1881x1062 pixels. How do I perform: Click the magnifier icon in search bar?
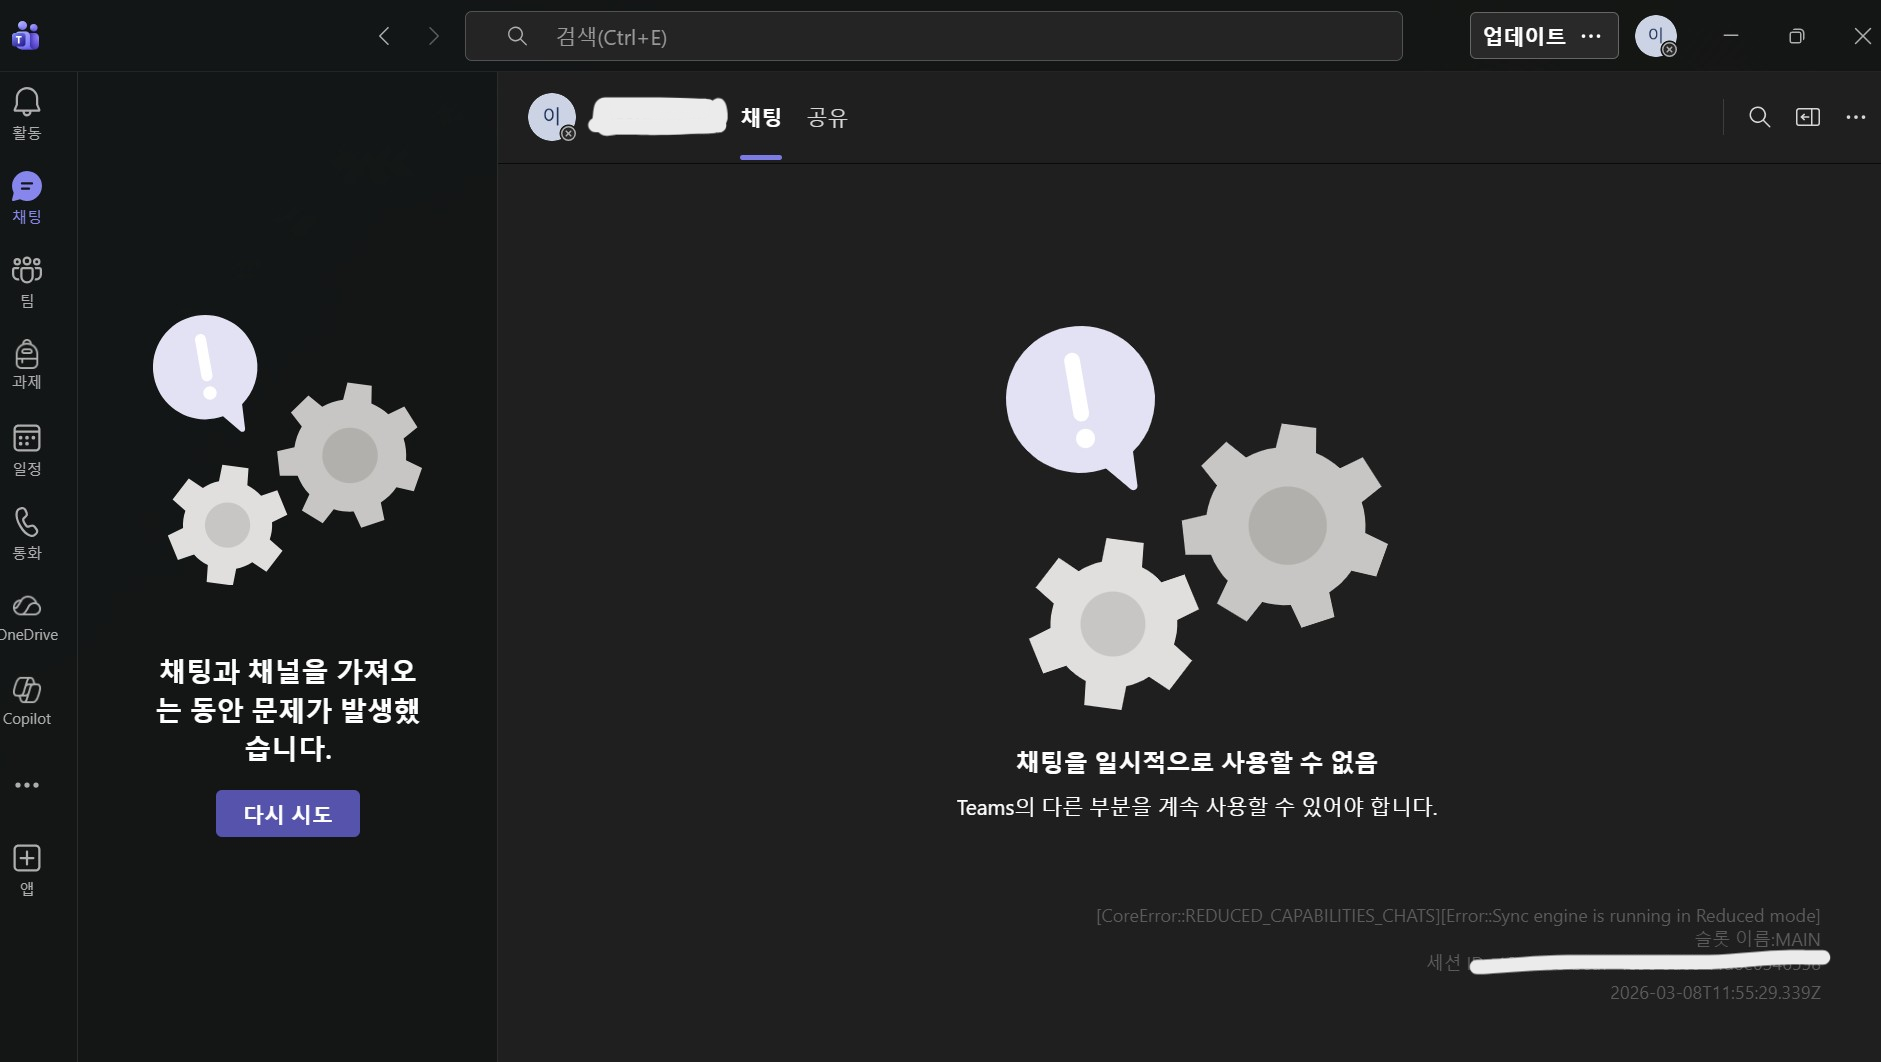coord(517,36)
